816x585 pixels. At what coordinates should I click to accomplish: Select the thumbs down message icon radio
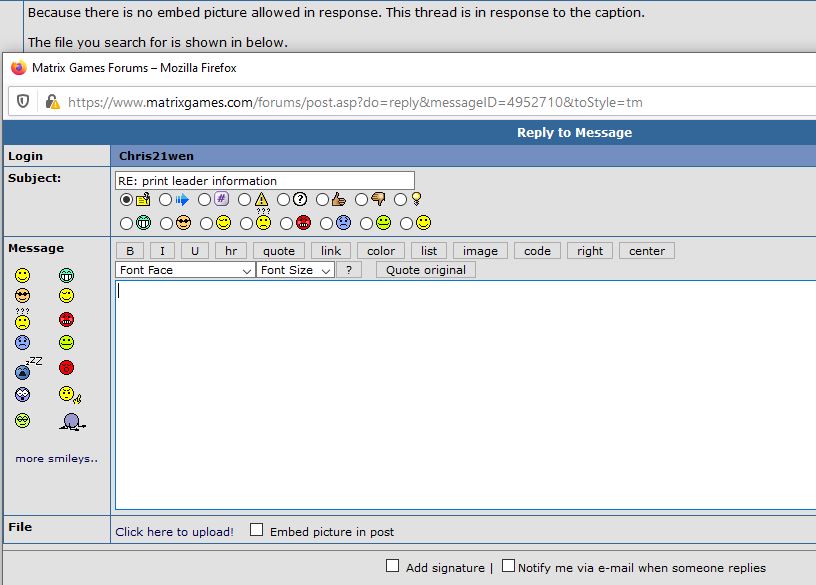pos(361,199)
